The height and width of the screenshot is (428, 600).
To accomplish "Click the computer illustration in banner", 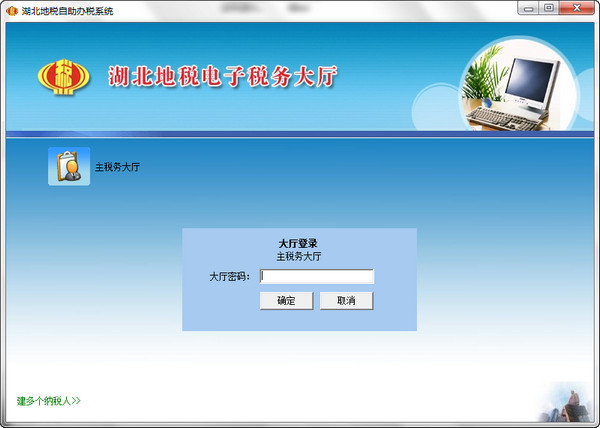I will [x=519, y=86].
